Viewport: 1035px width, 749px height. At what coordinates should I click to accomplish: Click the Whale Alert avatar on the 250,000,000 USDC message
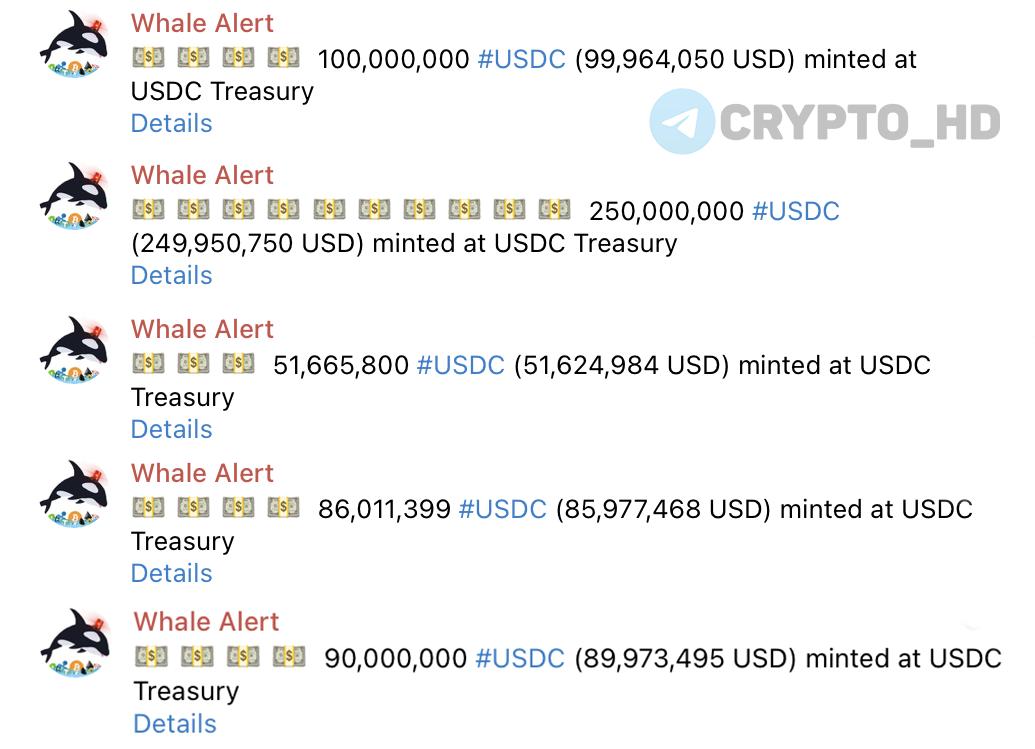(75, 197)
